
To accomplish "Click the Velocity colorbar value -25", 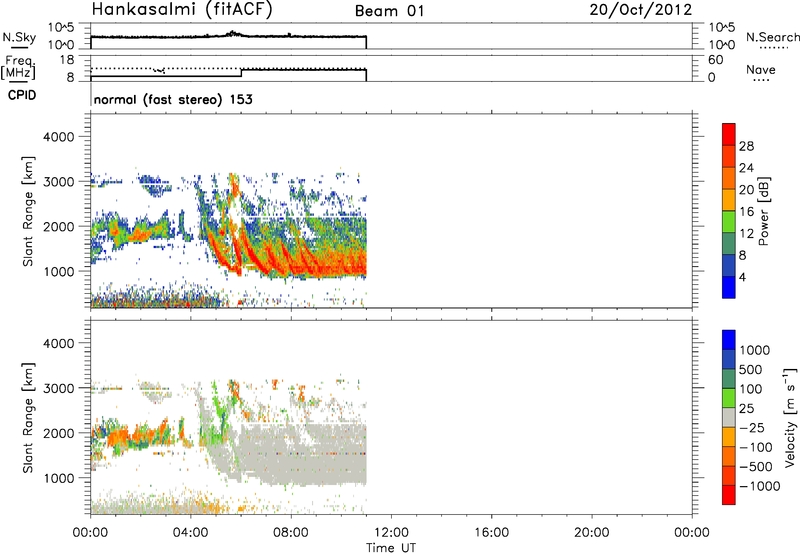I will click(x=753, y=428).
